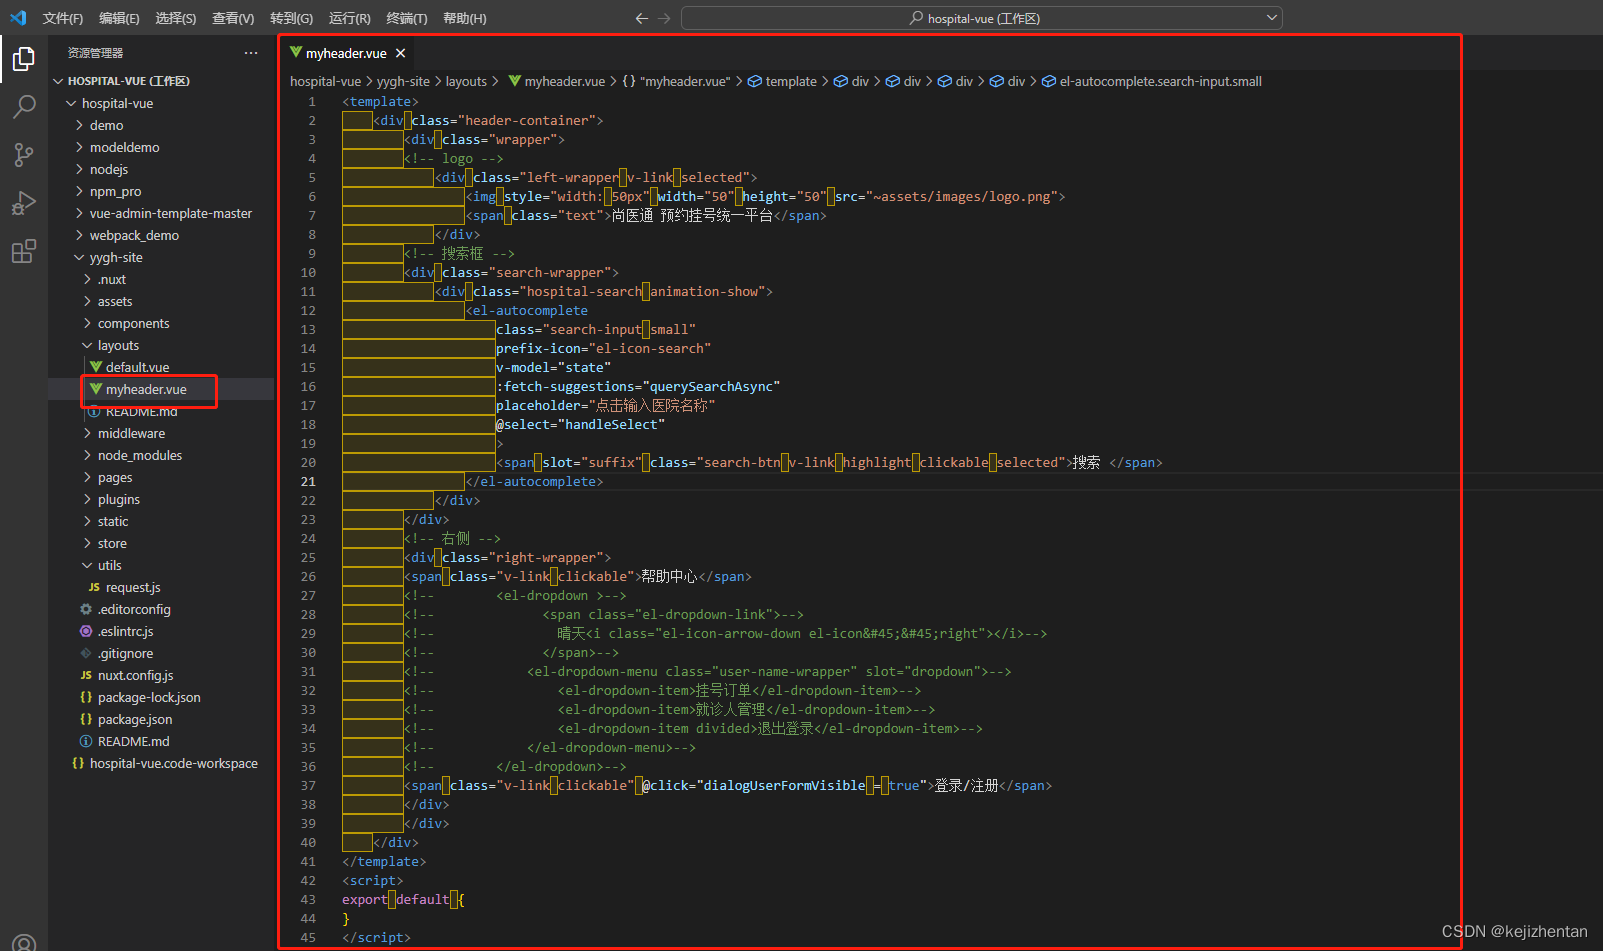Open the Extensions view icon
Viewport: 1603px width, 951px height.
[24, 251]
